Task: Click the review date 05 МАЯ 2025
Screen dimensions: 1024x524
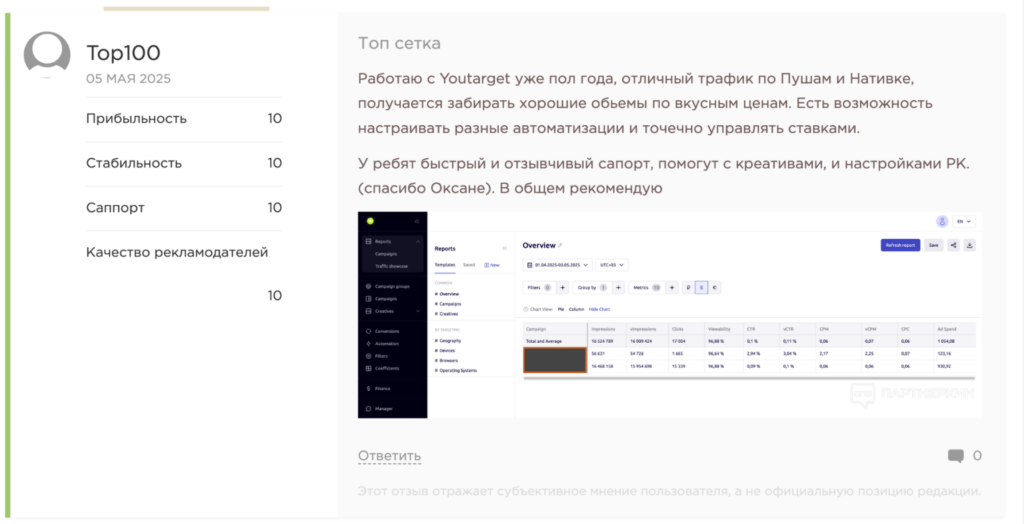Action: pyautogui.click(x=128, y=79)
